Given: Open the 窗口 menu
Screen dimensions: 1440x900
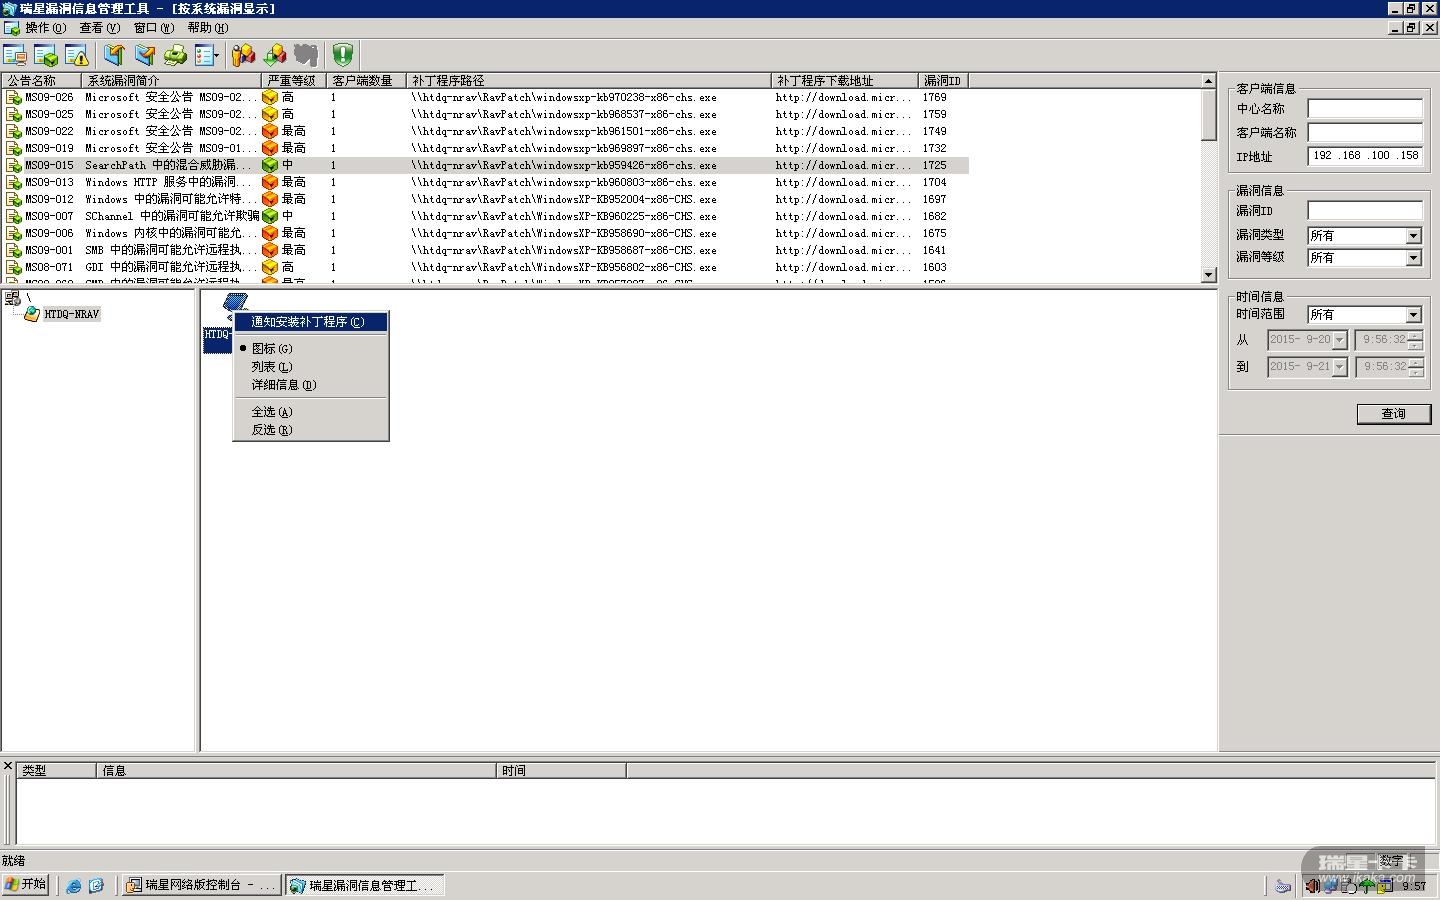Looking at the screenshot, I should (x=153, y=28).
